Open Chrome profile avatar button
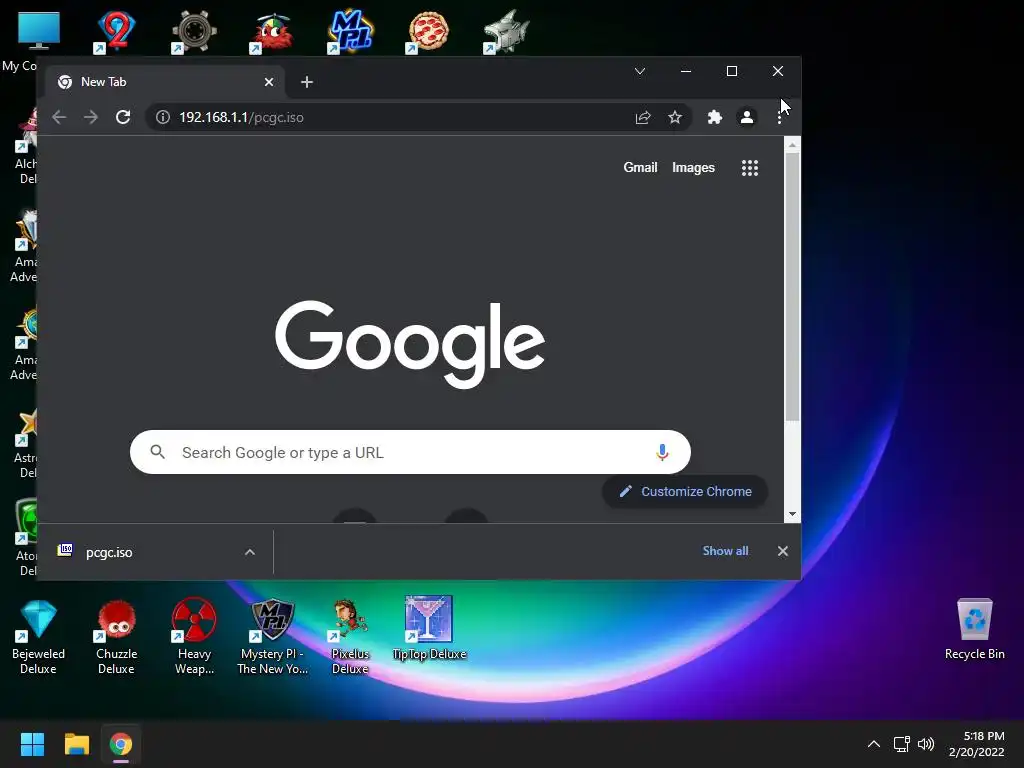Viewport: 1024px width, 768px height. [x=746, y=118]
